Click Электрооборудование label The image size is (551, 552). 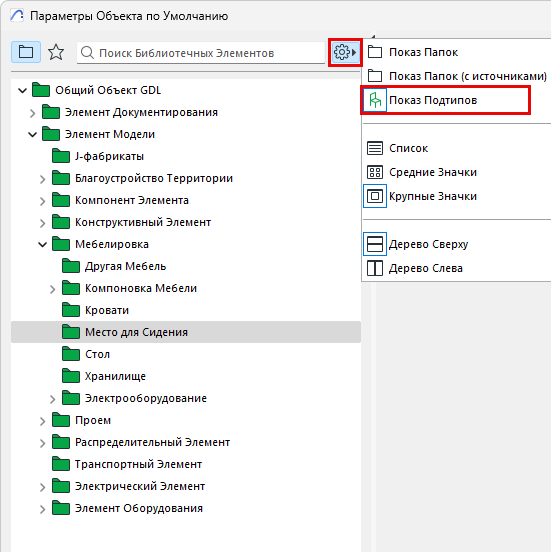point(146,398)
